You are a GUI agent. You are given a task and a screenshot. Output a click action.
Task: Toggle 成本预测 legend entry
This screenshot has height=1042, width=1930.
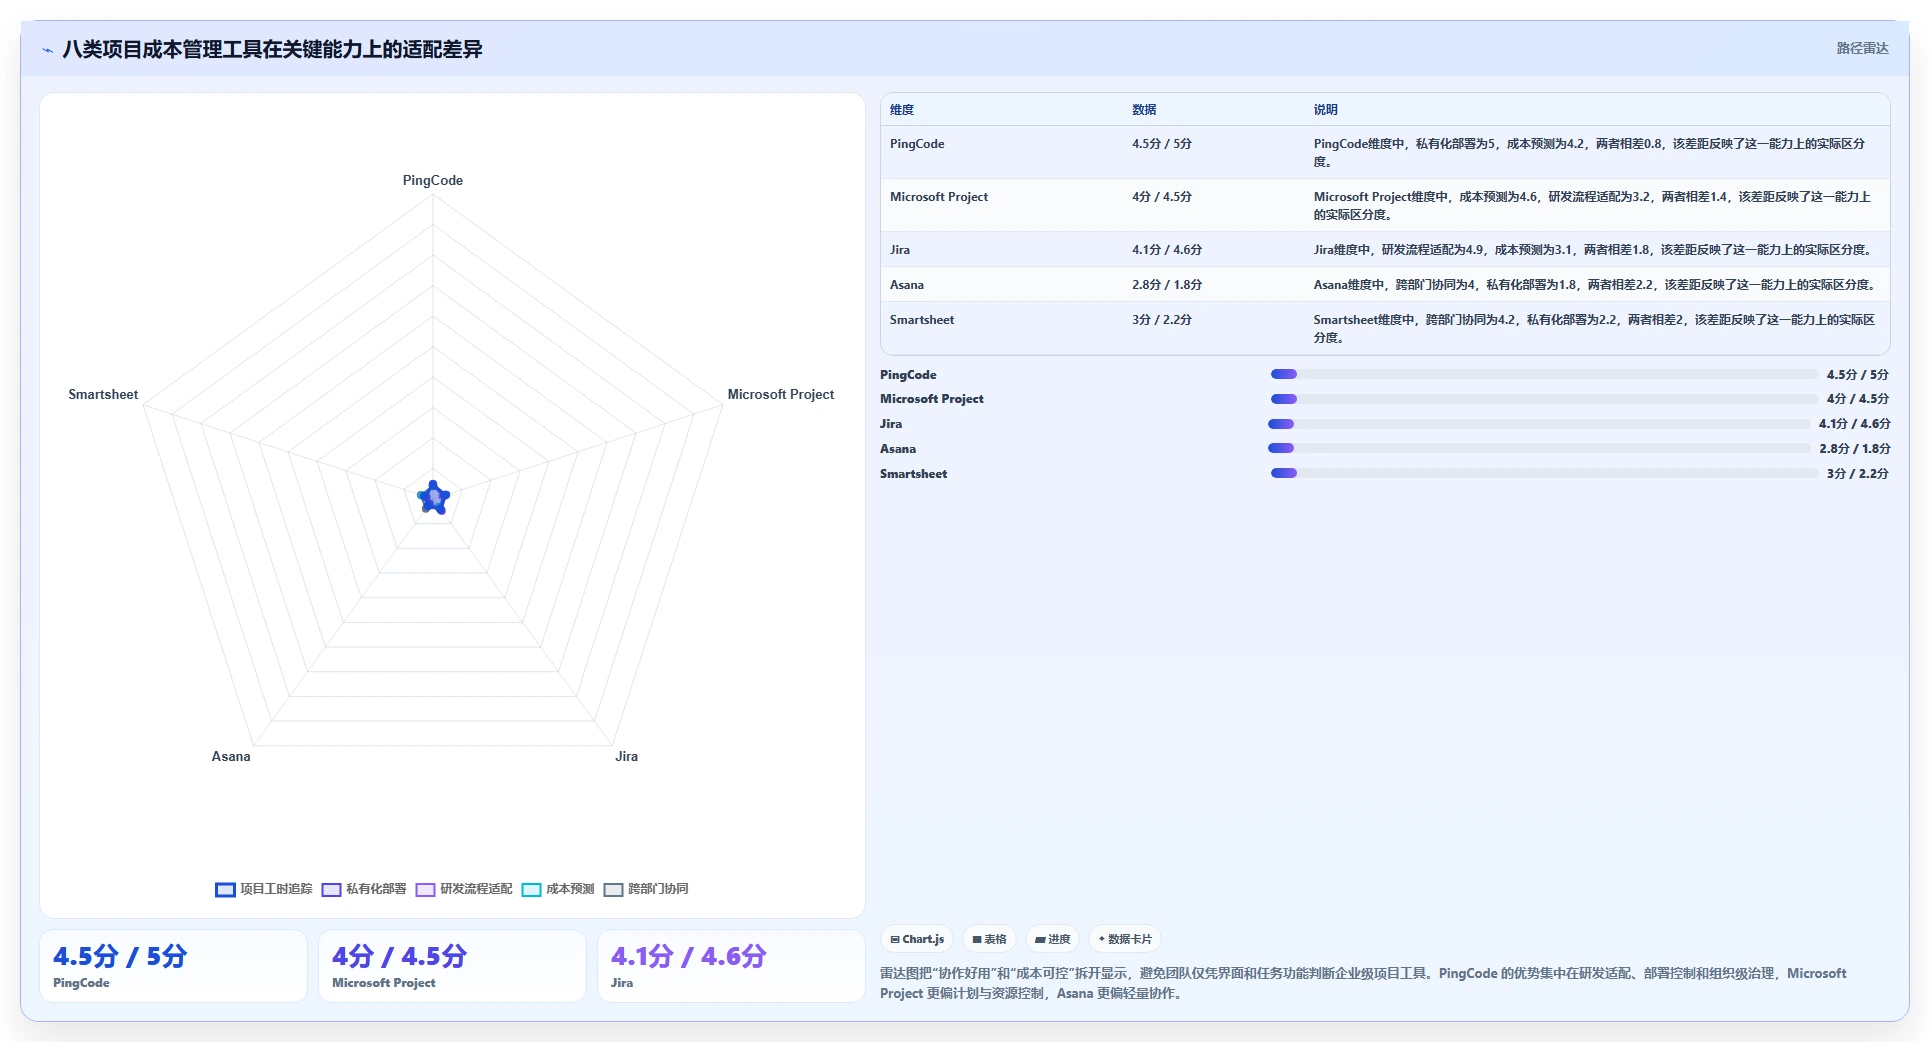(x=558, y=889)
